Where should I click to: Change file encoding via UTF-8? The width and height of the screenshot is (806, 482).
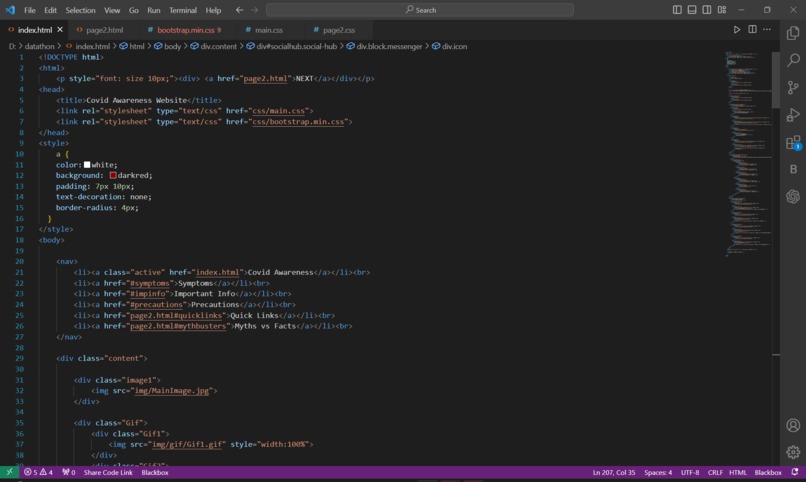tap(690, 472)
